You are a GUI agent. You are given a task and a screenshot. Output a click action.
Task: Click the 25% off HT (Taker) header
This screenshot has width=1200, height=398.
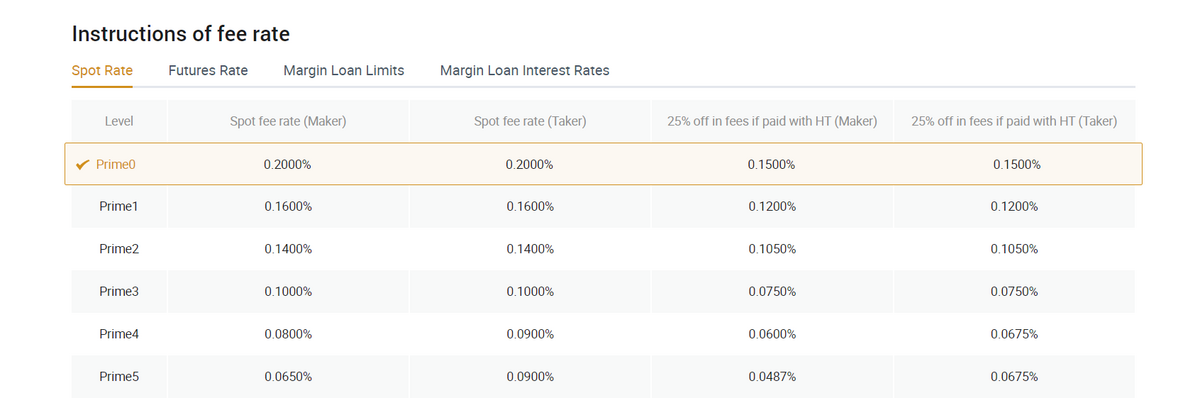click(x=1014, y=121)
